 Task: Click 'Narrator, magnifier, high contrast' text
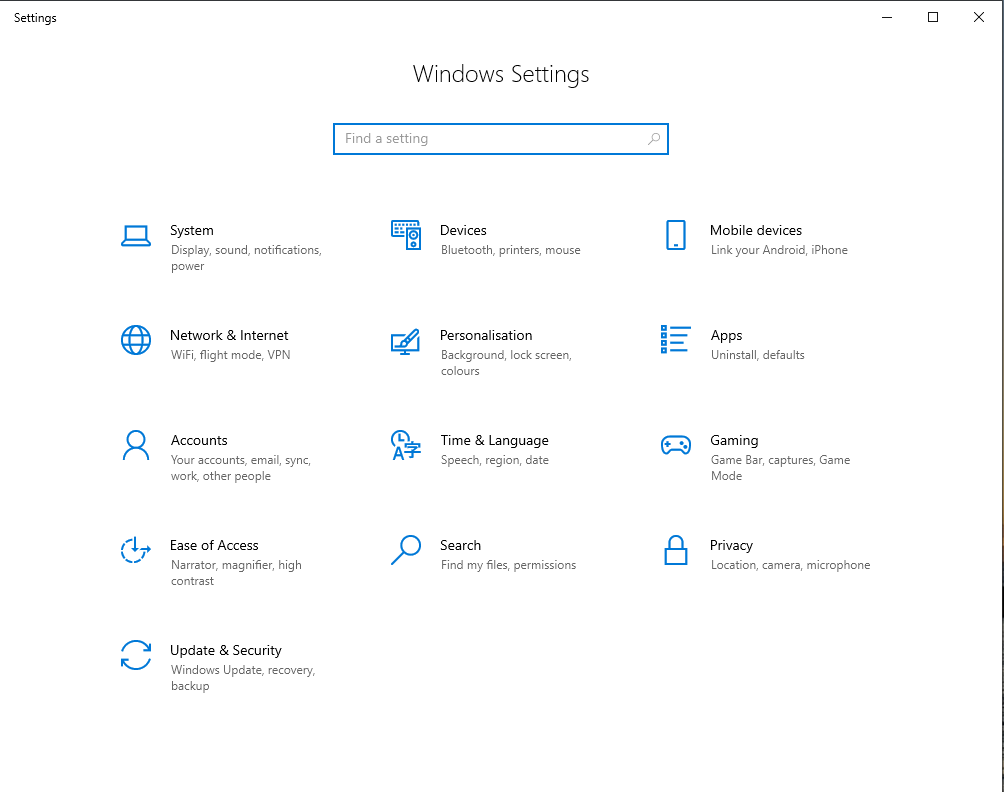tap(236, 573)
